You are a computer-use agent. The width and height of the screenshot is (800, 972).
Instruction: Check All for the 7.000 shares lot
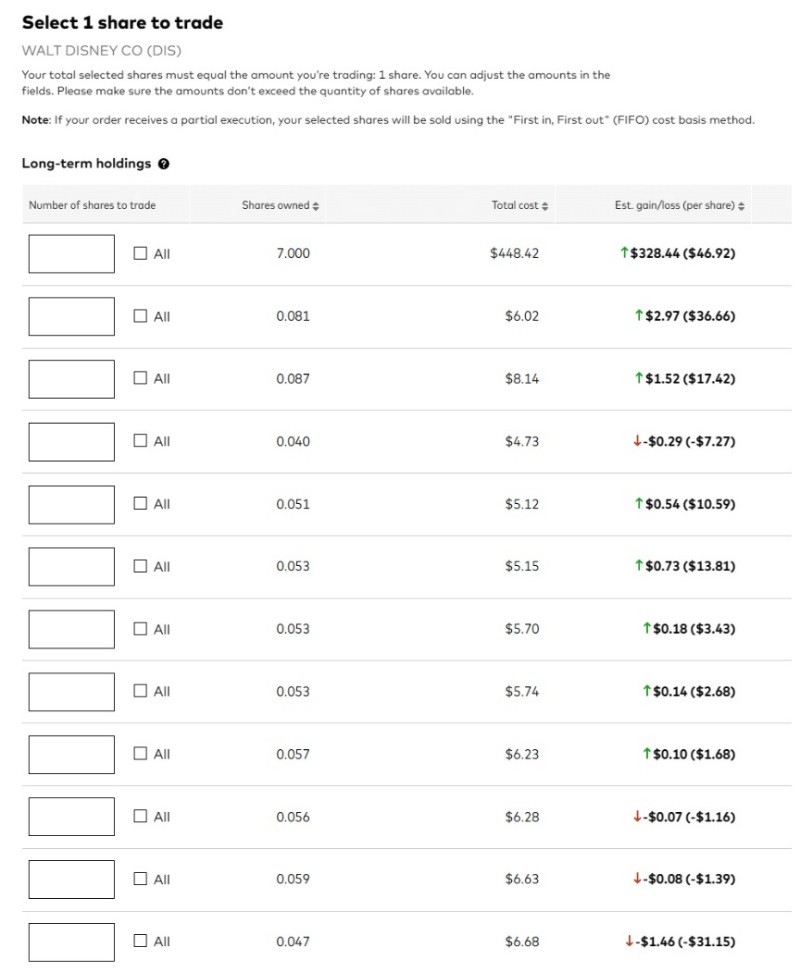tap(141, 254)
